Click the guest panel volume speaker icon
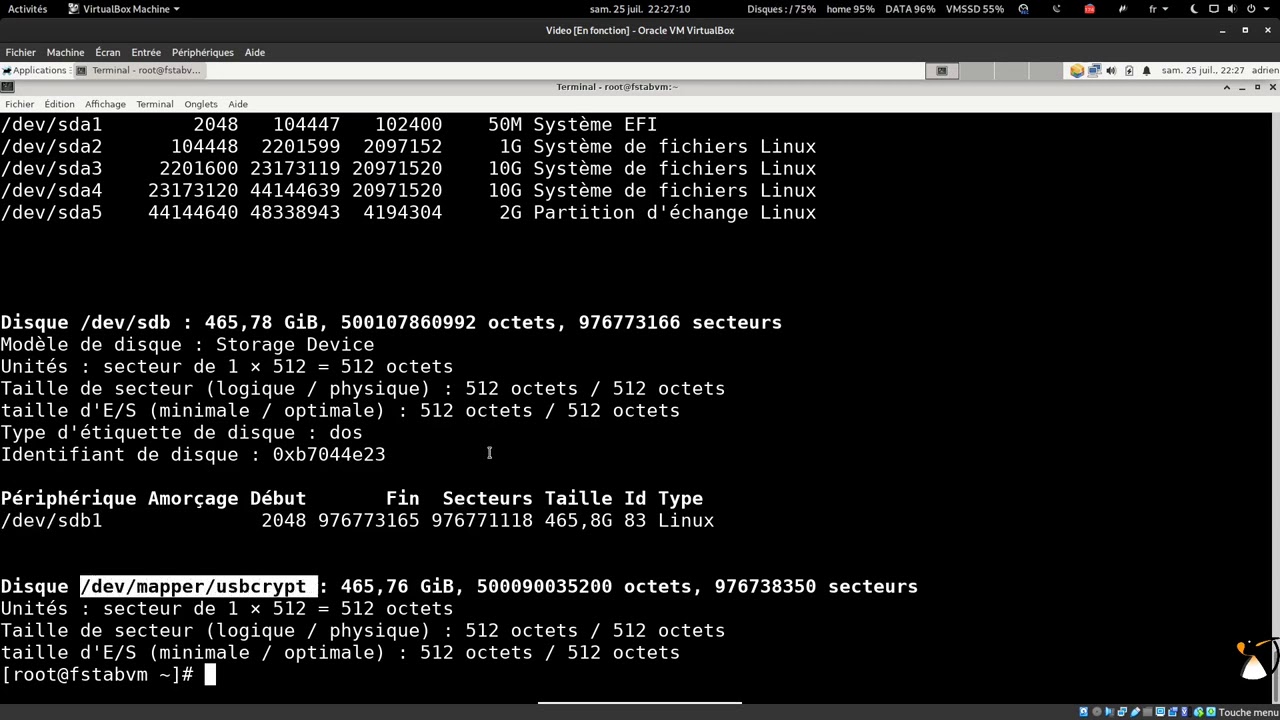Screen dimensions: 1280x720 (1111, 70)
